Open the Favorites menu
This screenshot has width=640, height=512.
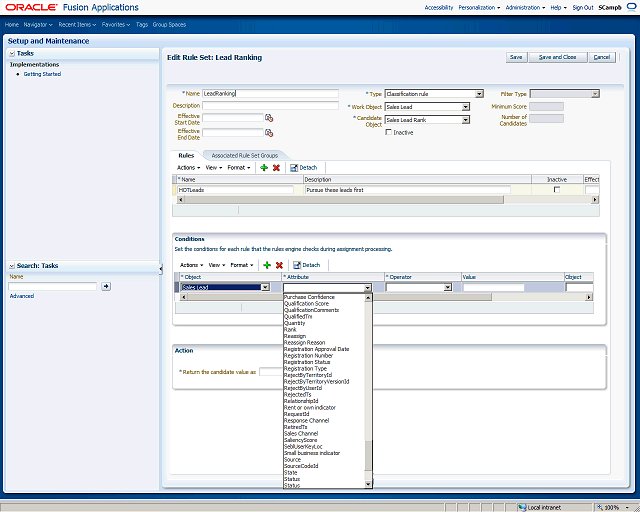[116, 24]
